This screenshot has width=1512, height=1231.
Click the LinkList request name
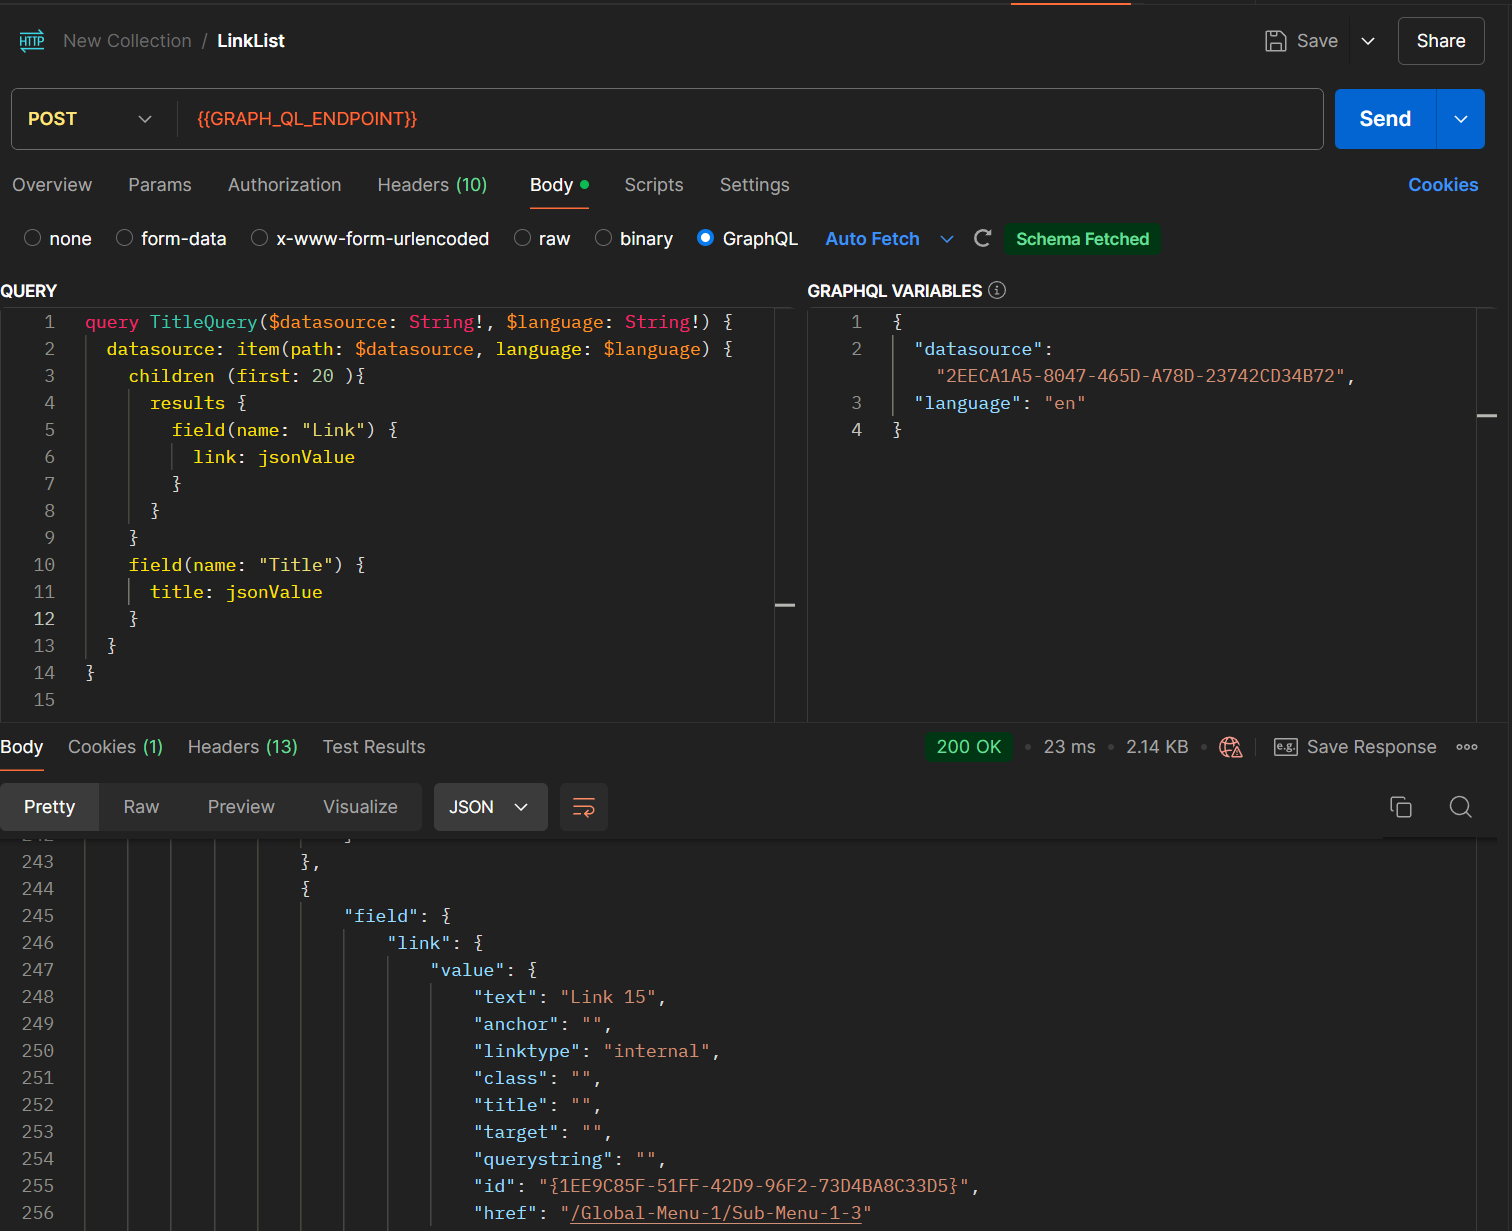pos(251,41)
